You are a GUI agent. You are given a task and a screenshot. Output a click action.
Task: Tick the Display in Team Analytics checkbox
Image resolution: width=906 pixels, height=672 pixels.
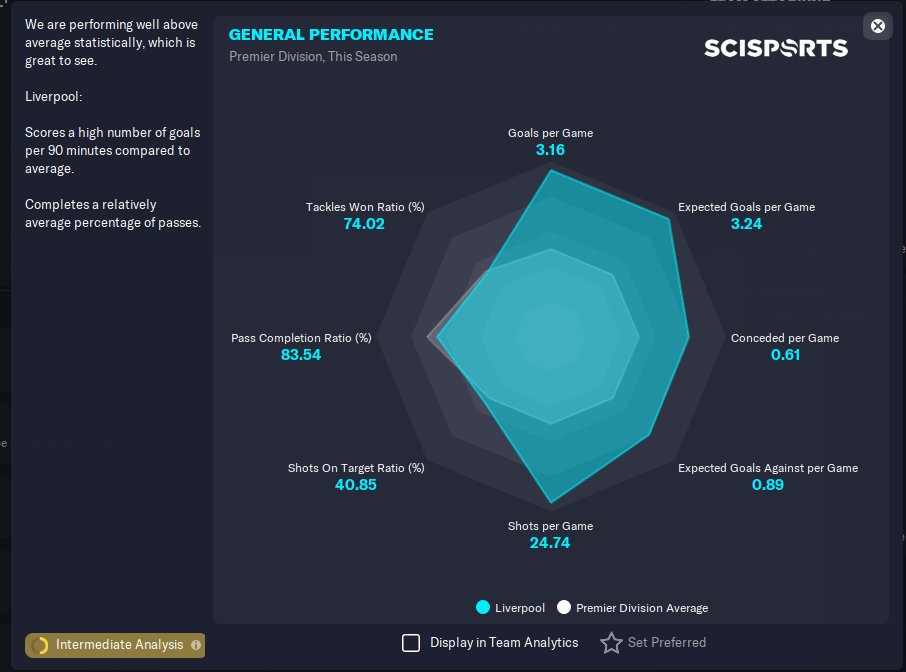411,643
